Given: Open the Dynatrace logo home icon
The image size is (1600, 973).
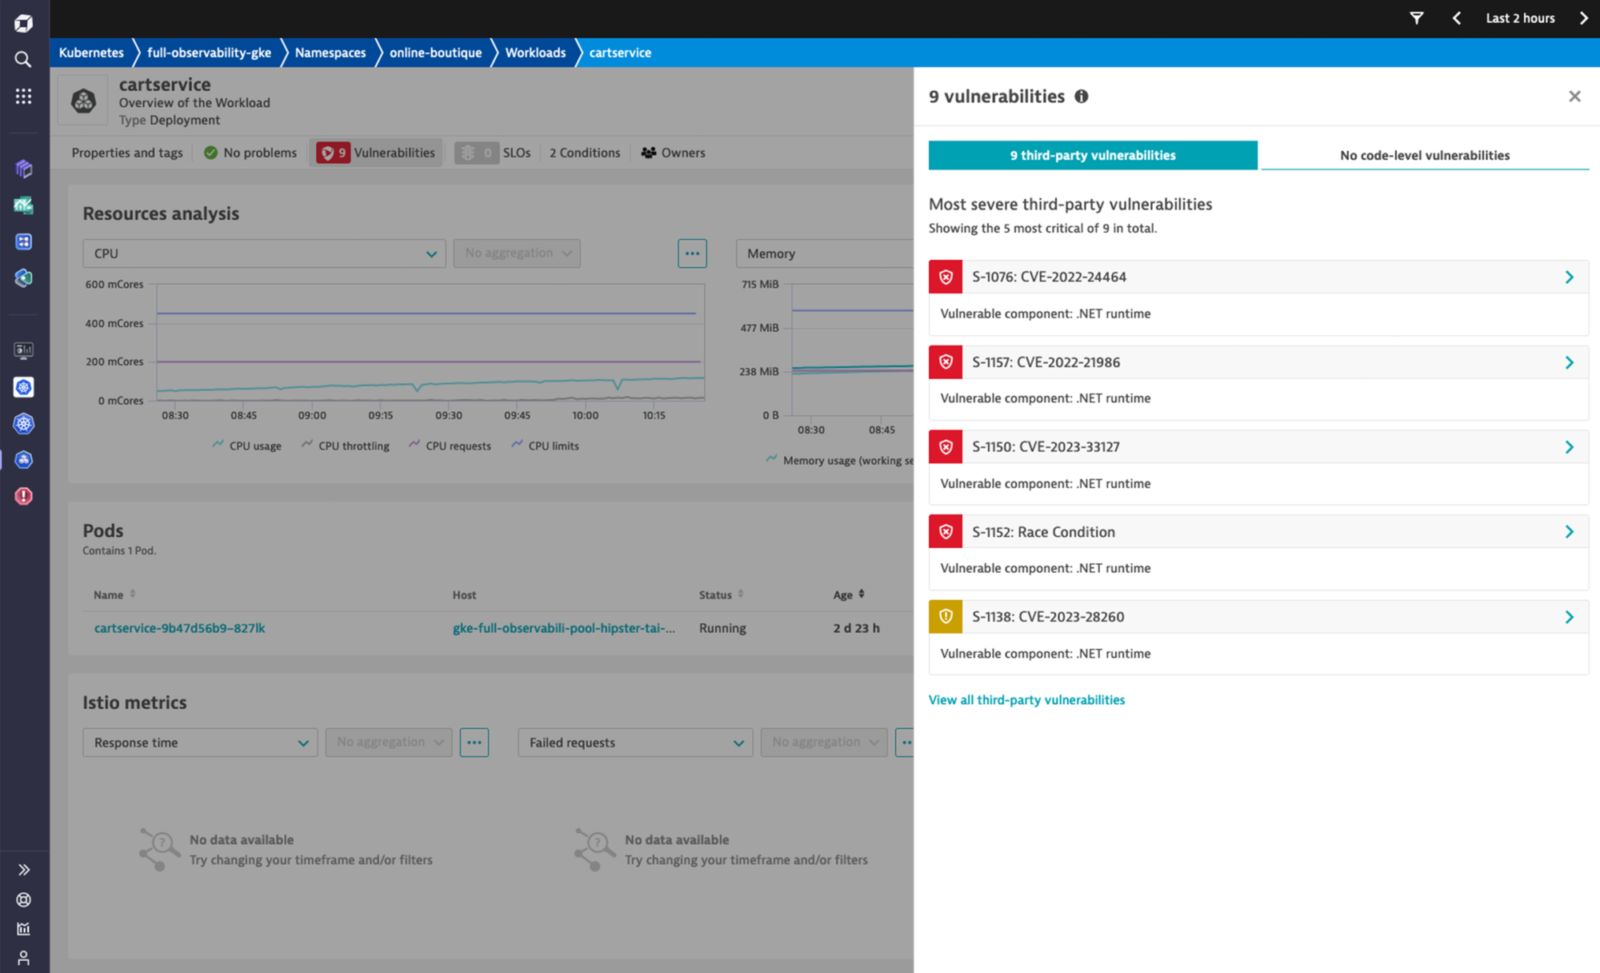Looking at the screenshot, I should [x=23, y=22].
